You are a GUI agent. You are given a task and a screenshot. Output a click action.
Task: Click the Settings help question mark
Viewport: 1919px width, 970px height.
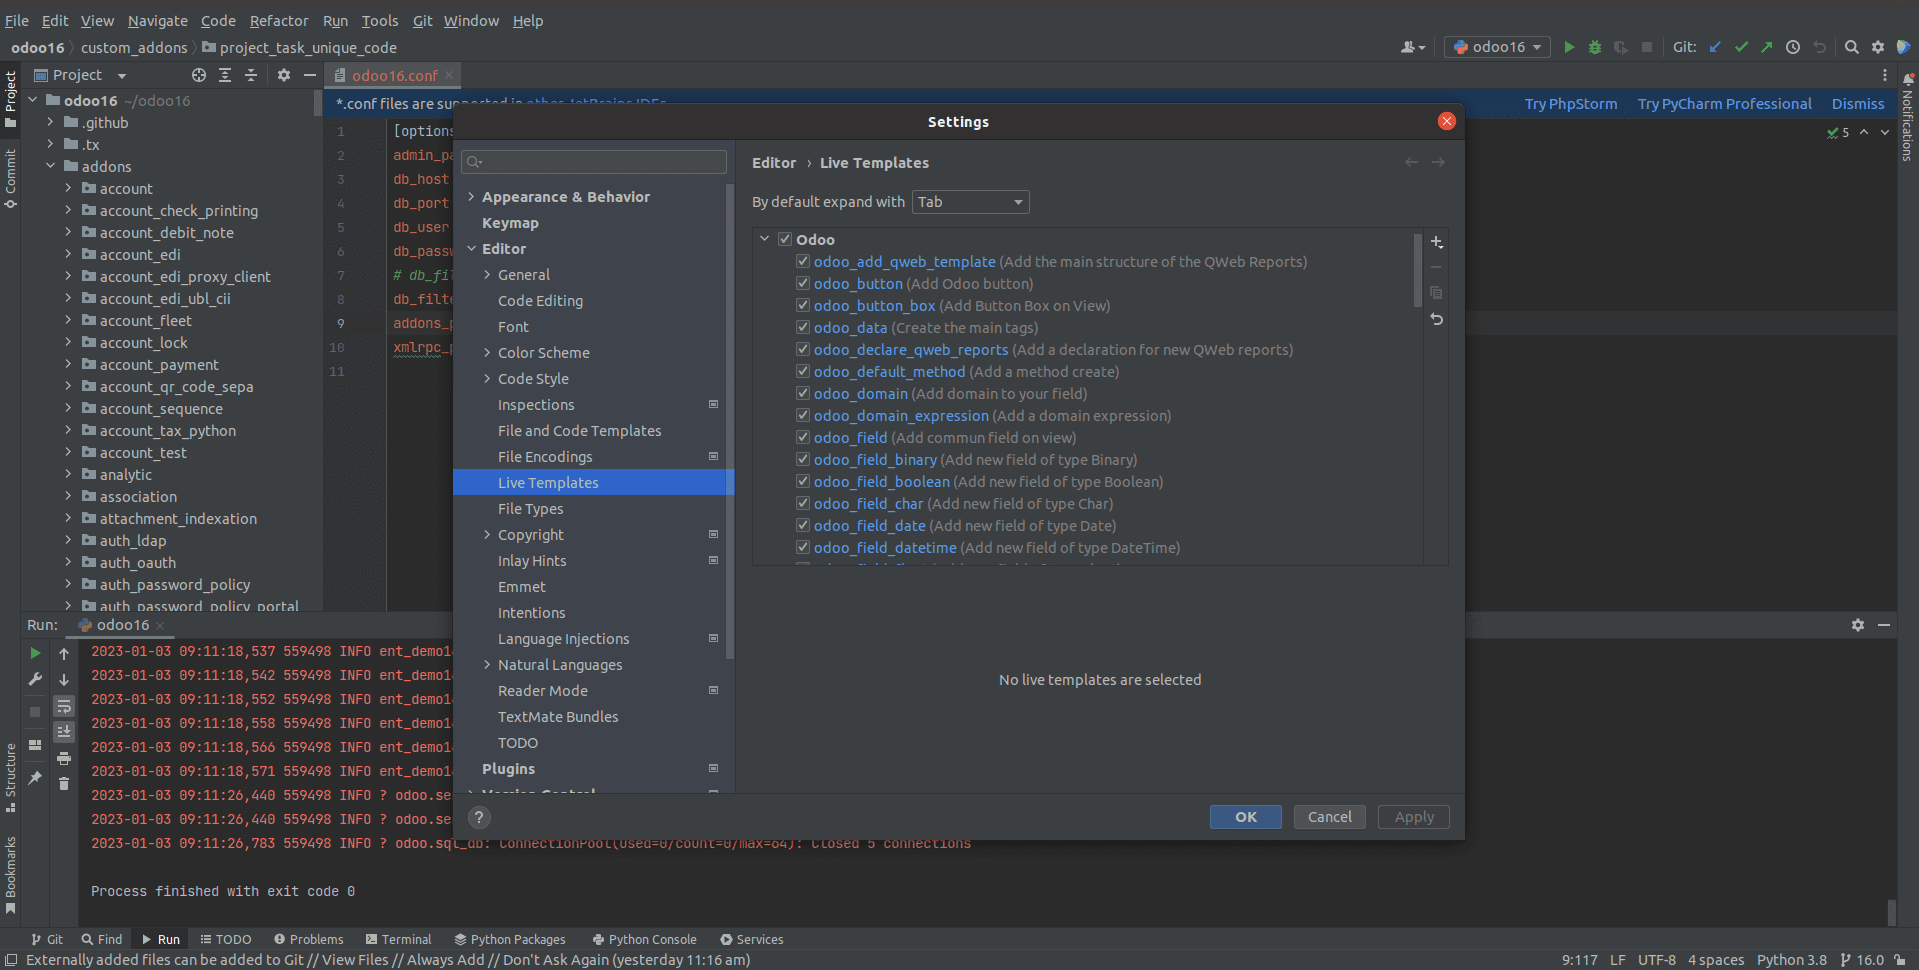coord(479,817)
